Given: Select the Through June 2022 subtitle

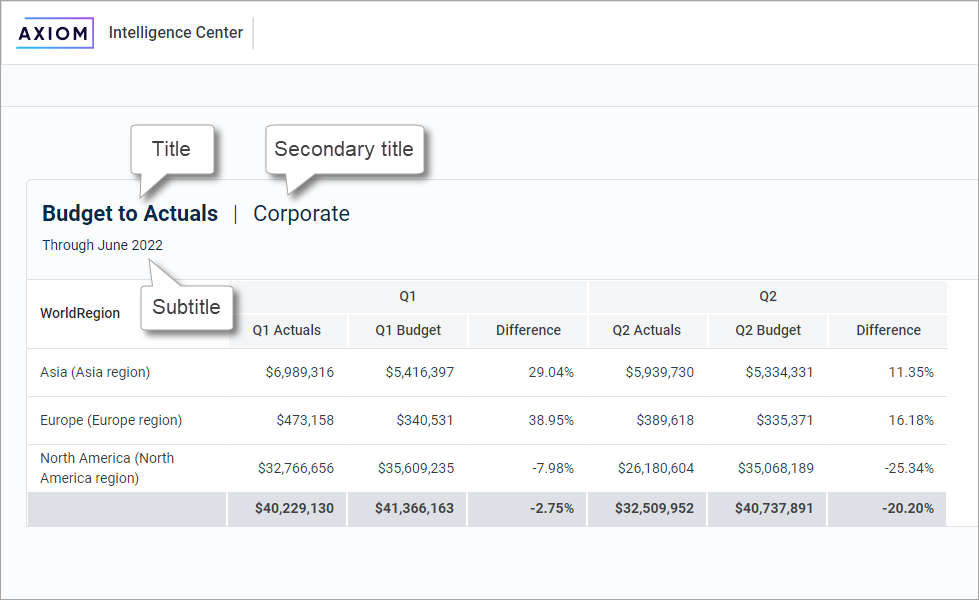Looking at the screenshot, I should 101,244.
